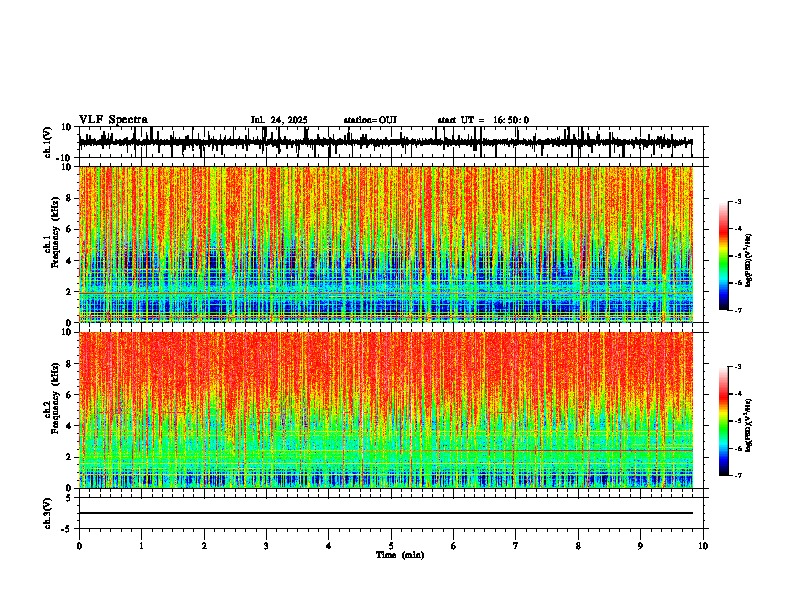This screenshot has width=792, height=612.
Task: Click time axis tick label 1
Action: point(141,546)
